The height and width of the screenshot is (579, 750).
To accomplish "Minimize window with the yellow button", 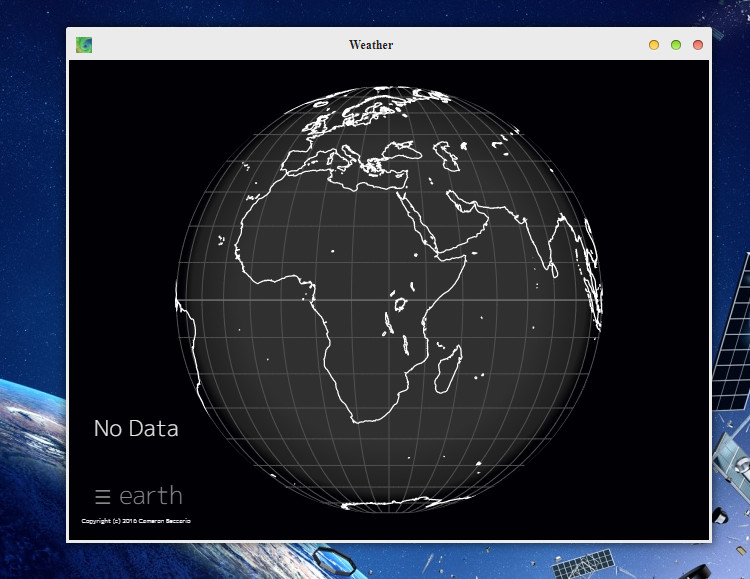I will 654,45.
